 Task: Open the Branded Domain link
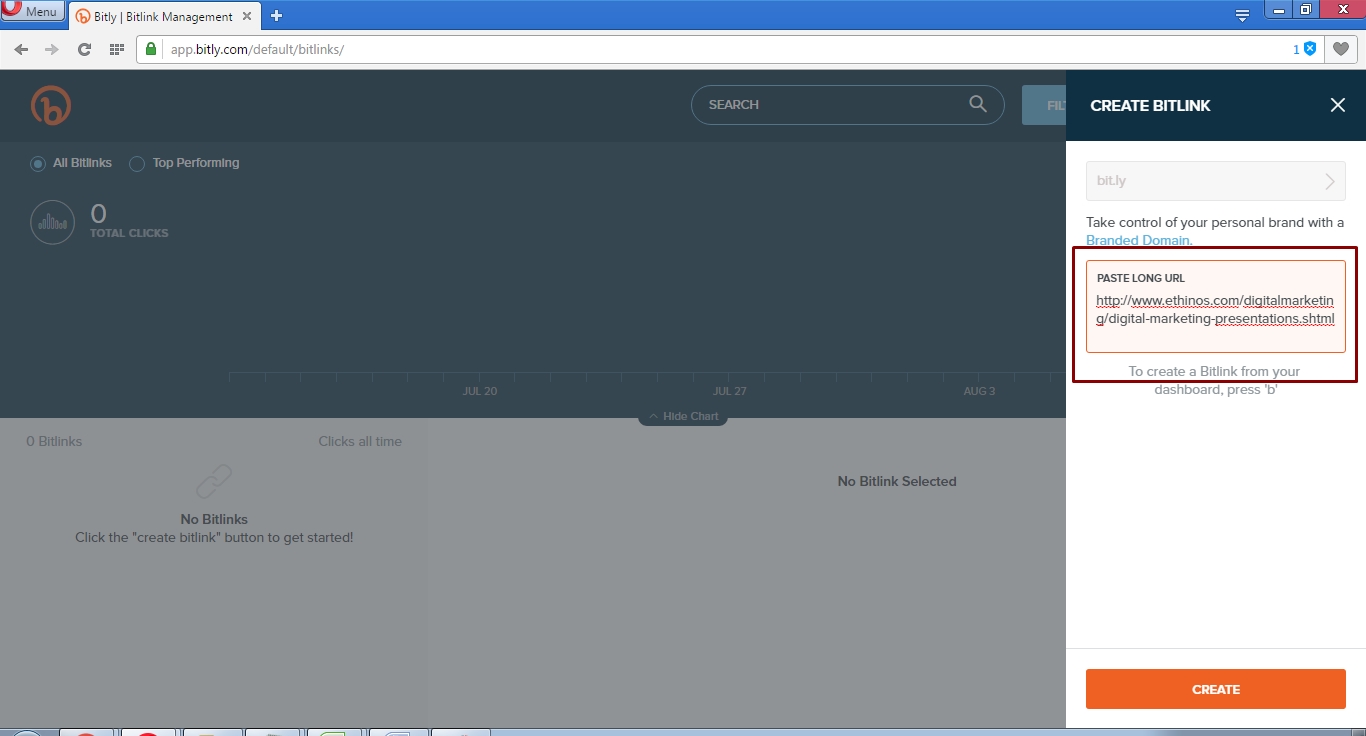pos(1139,240)
